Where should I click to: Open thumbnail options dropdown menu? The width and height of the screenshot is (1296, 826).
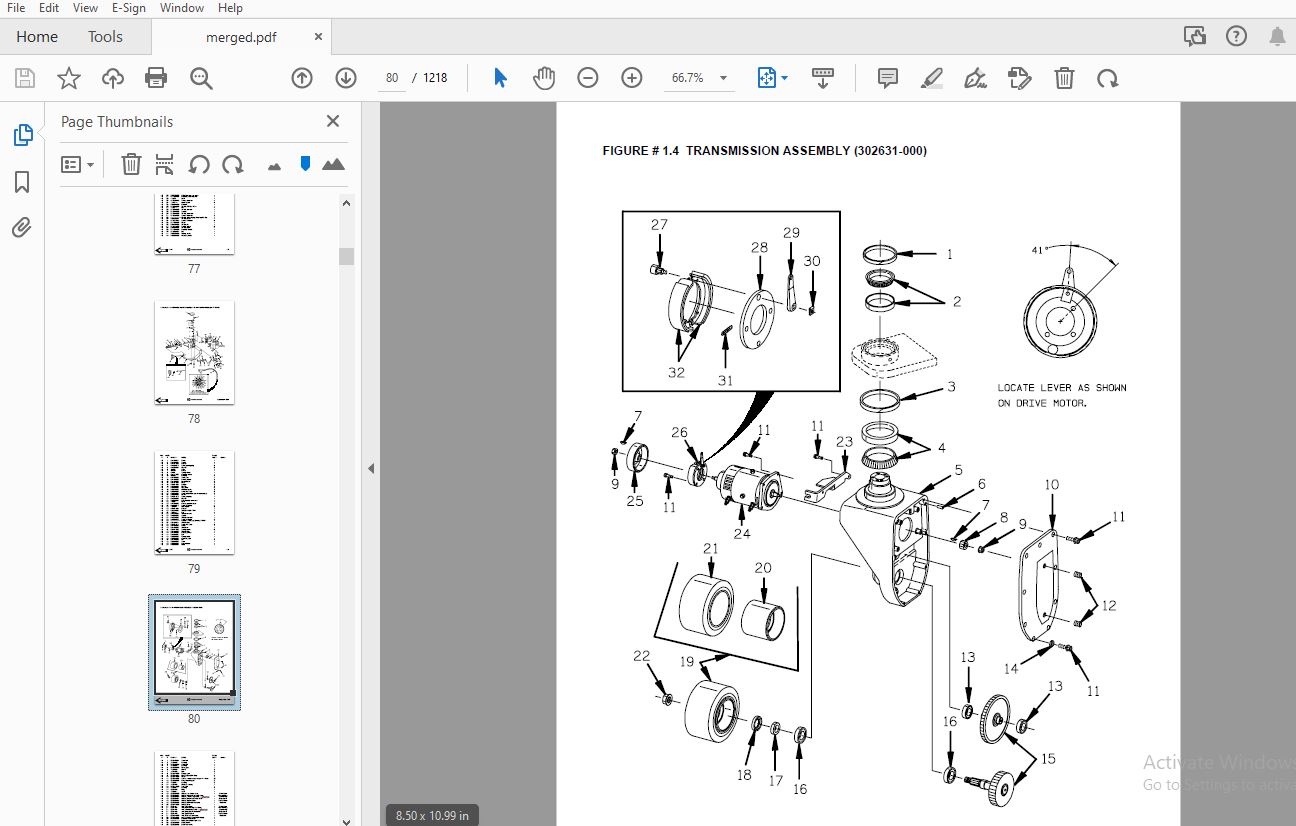pyautogui.click(x=78, y=164)
